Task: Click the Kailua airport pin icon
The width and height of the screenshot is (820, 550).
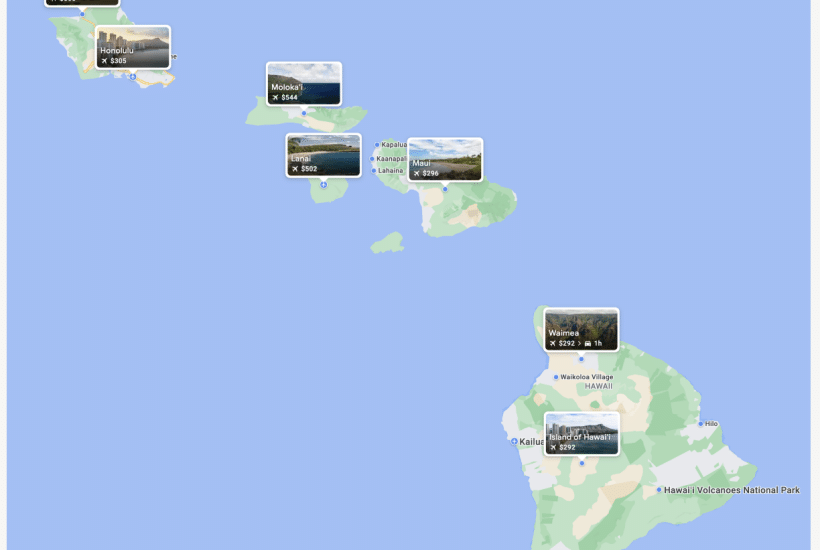Action: tap(514, 441)
